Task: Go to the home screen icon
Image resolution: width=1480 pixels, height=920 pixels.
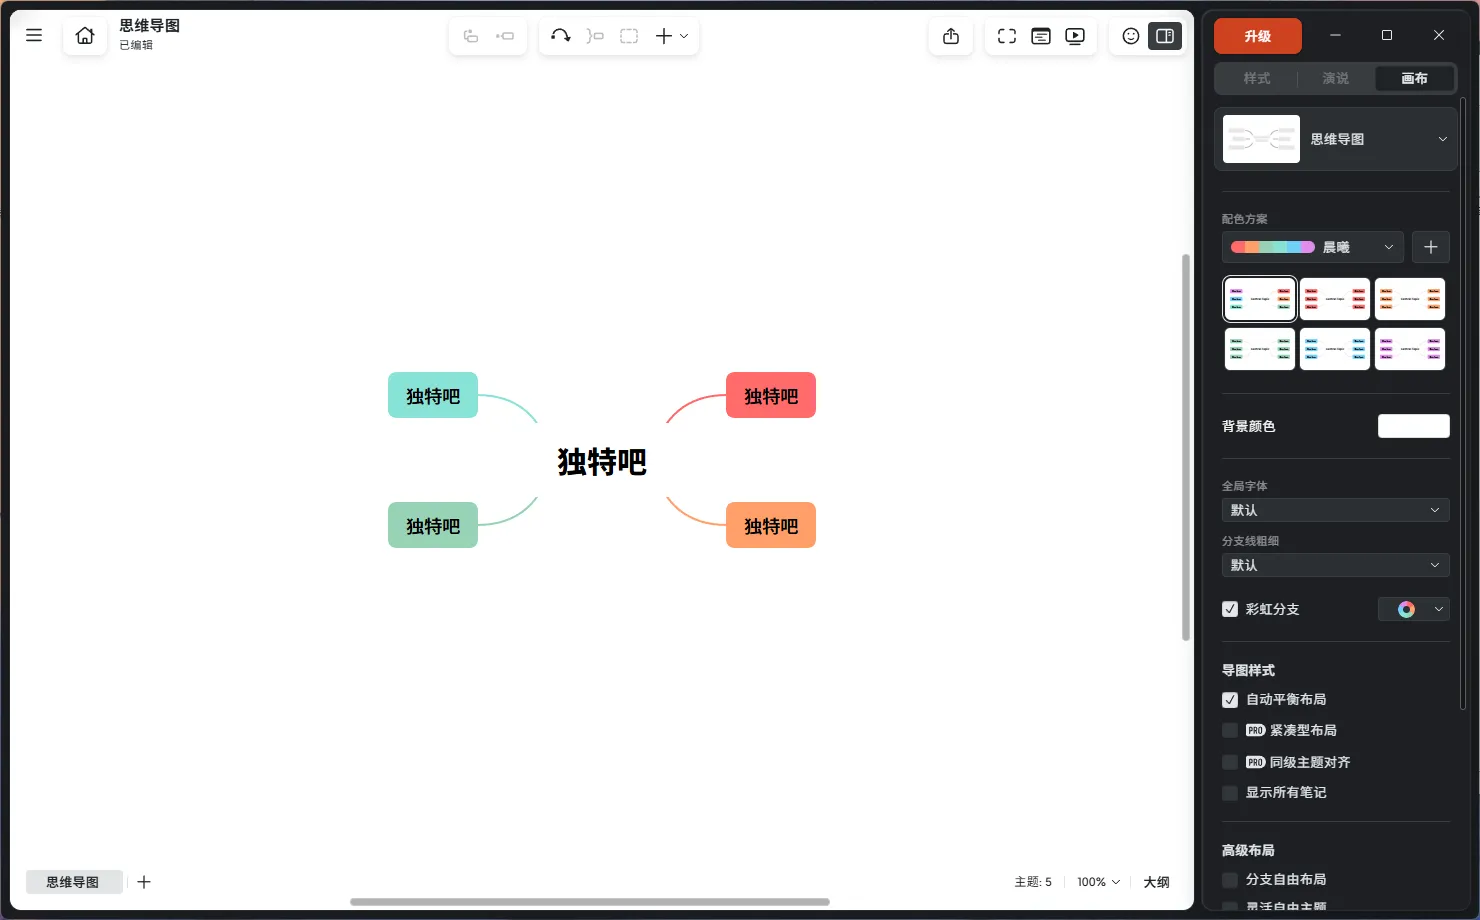Action: (x=85, y=36)
